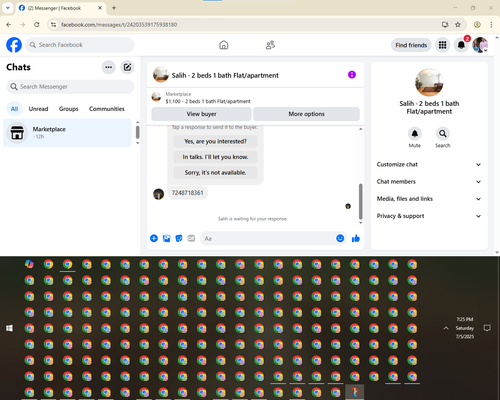
Task: Open more actions plus icon in composer
Action: (x=154, y=238)
